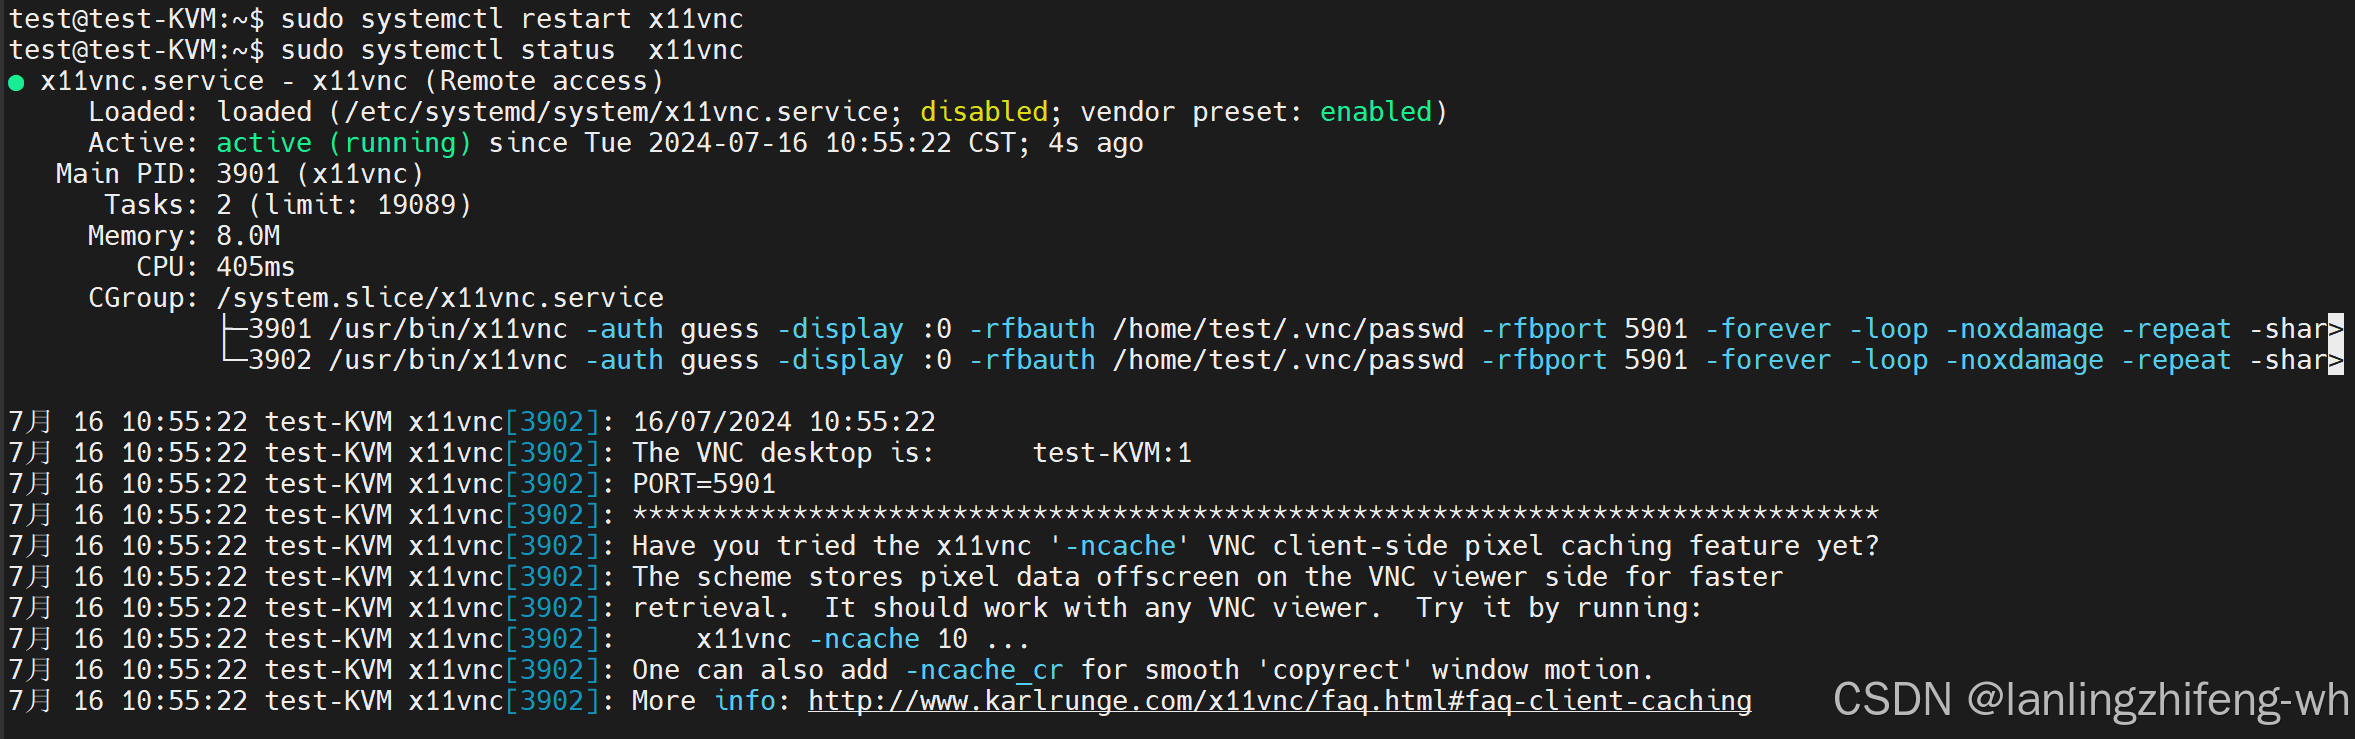Click the Main PID 3901 value

[x=320, y=174]
